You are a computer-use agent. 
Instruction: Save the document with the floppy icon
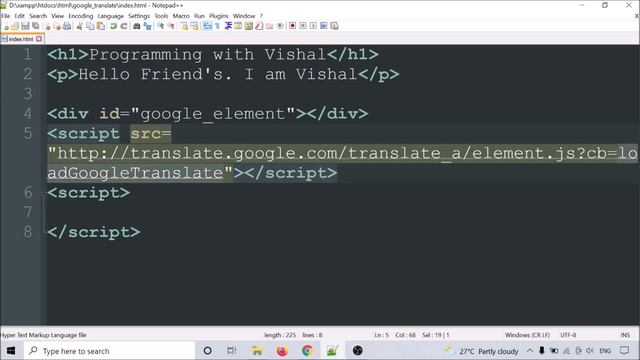(25, 26)
